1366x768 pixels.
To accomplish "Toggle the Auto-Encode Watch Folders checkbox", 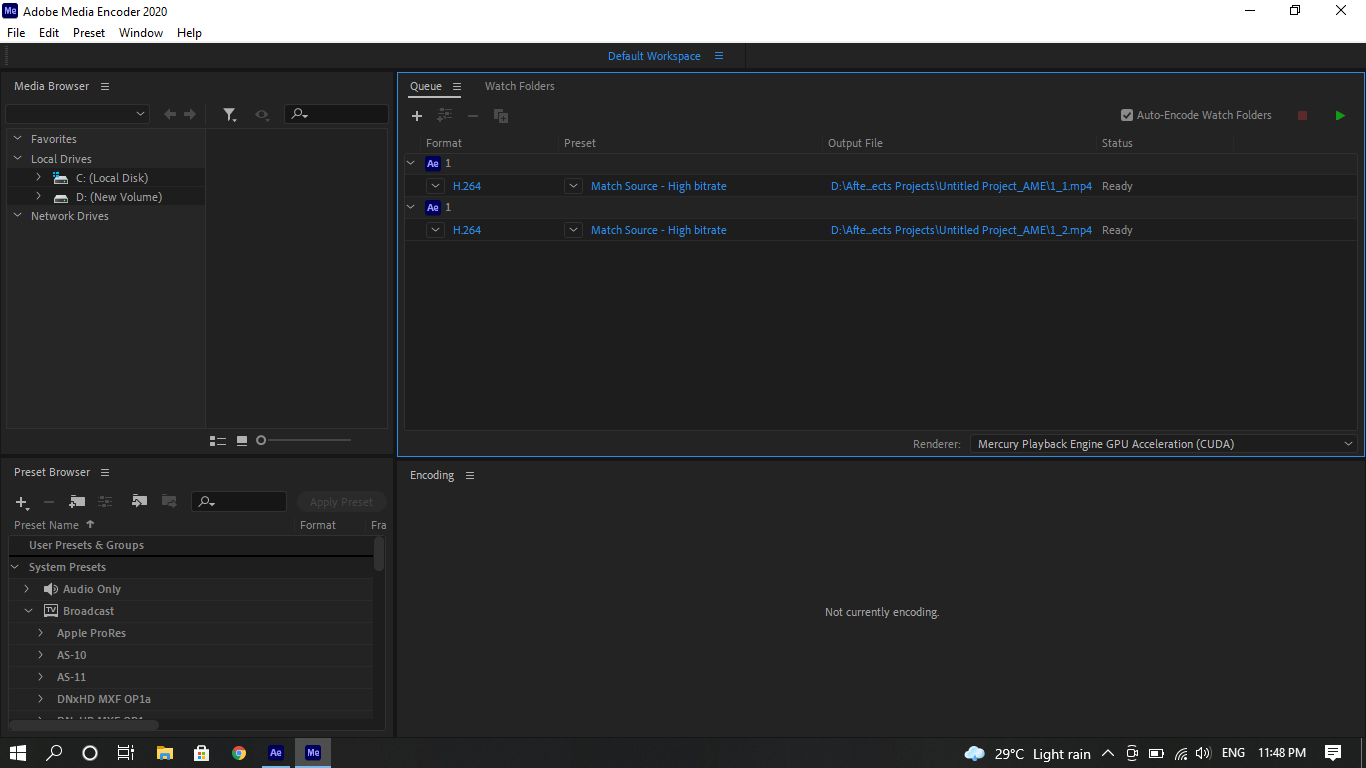I will [x=1127, y=115].
